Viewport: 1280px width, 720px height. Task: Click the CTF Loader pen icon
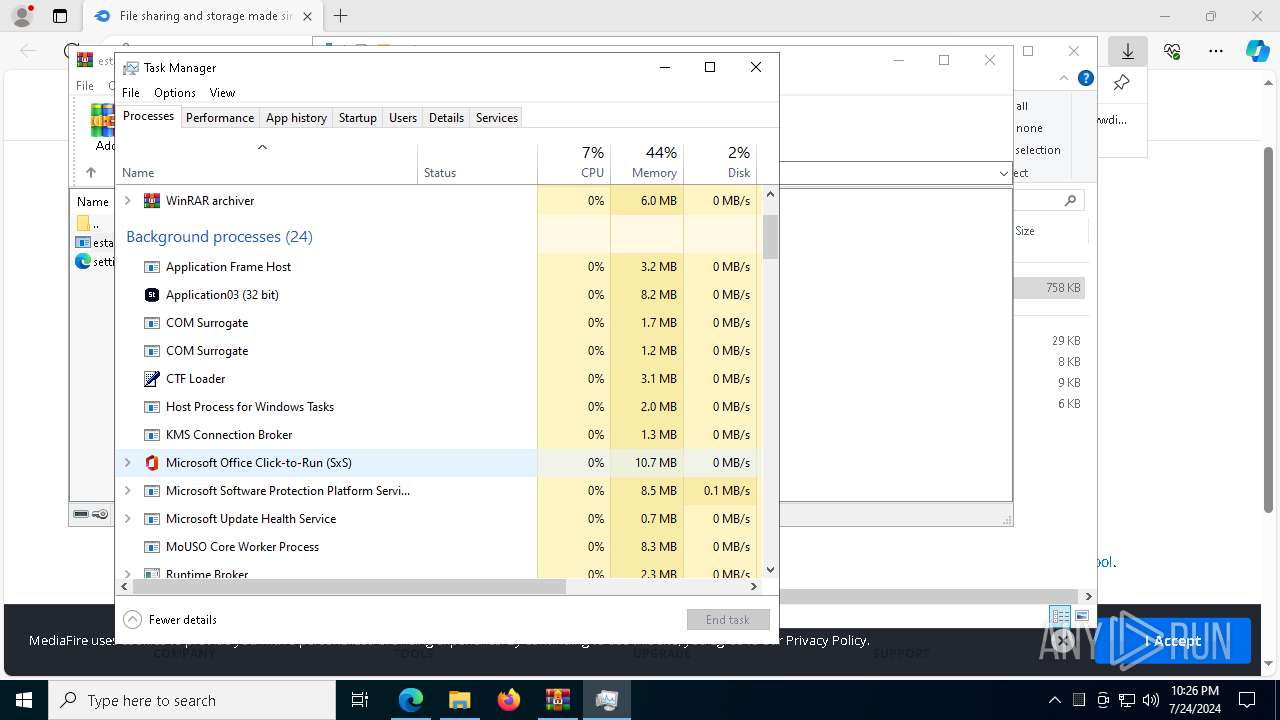coord(152,379)
